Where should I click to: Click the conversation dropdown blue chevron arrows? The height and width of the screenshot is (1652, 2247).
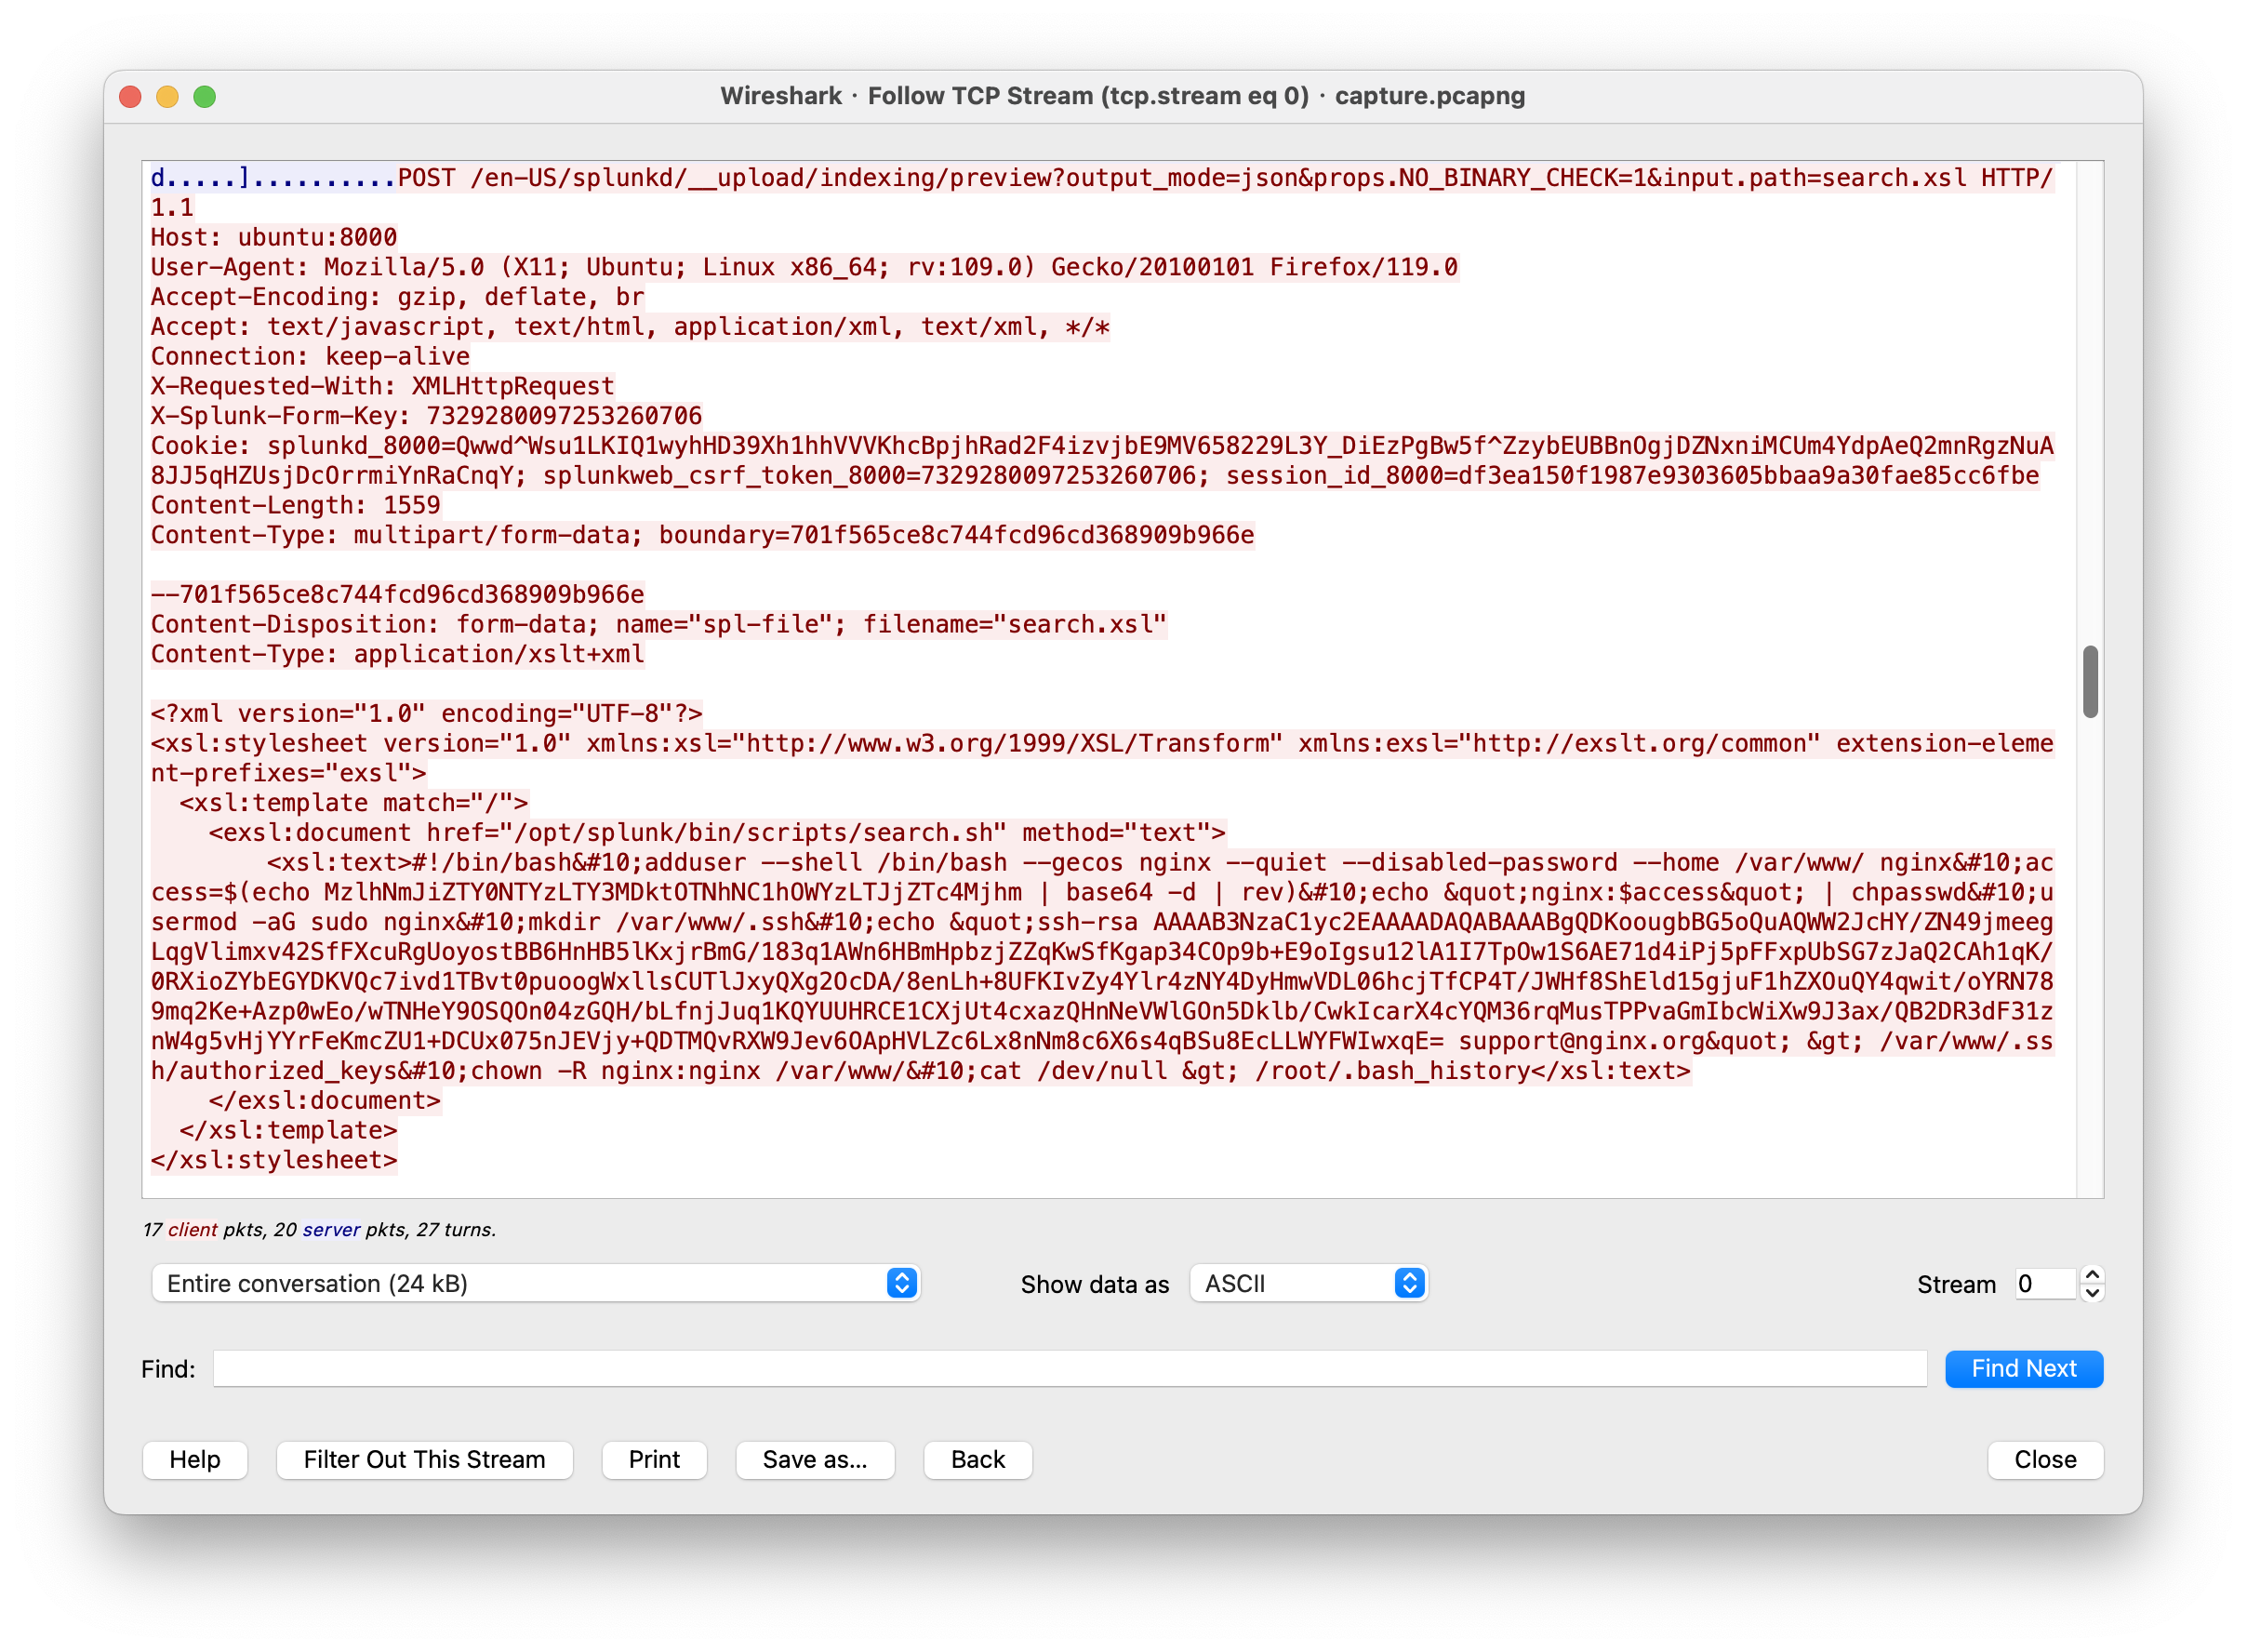pyautogui.click(x=901, y=1283)
